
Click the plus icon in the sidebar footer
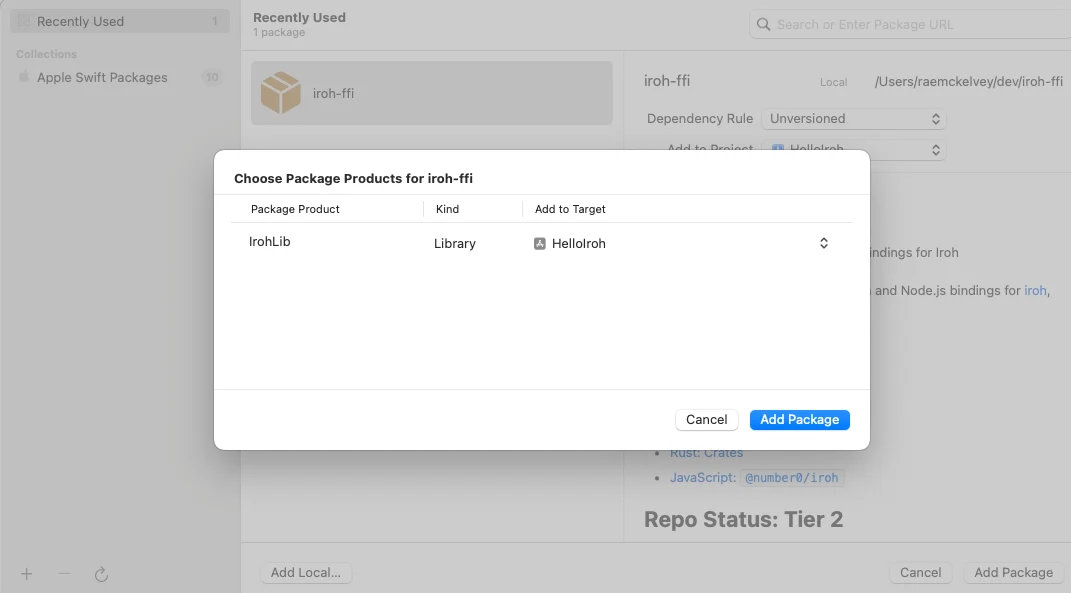click(27, 574)
